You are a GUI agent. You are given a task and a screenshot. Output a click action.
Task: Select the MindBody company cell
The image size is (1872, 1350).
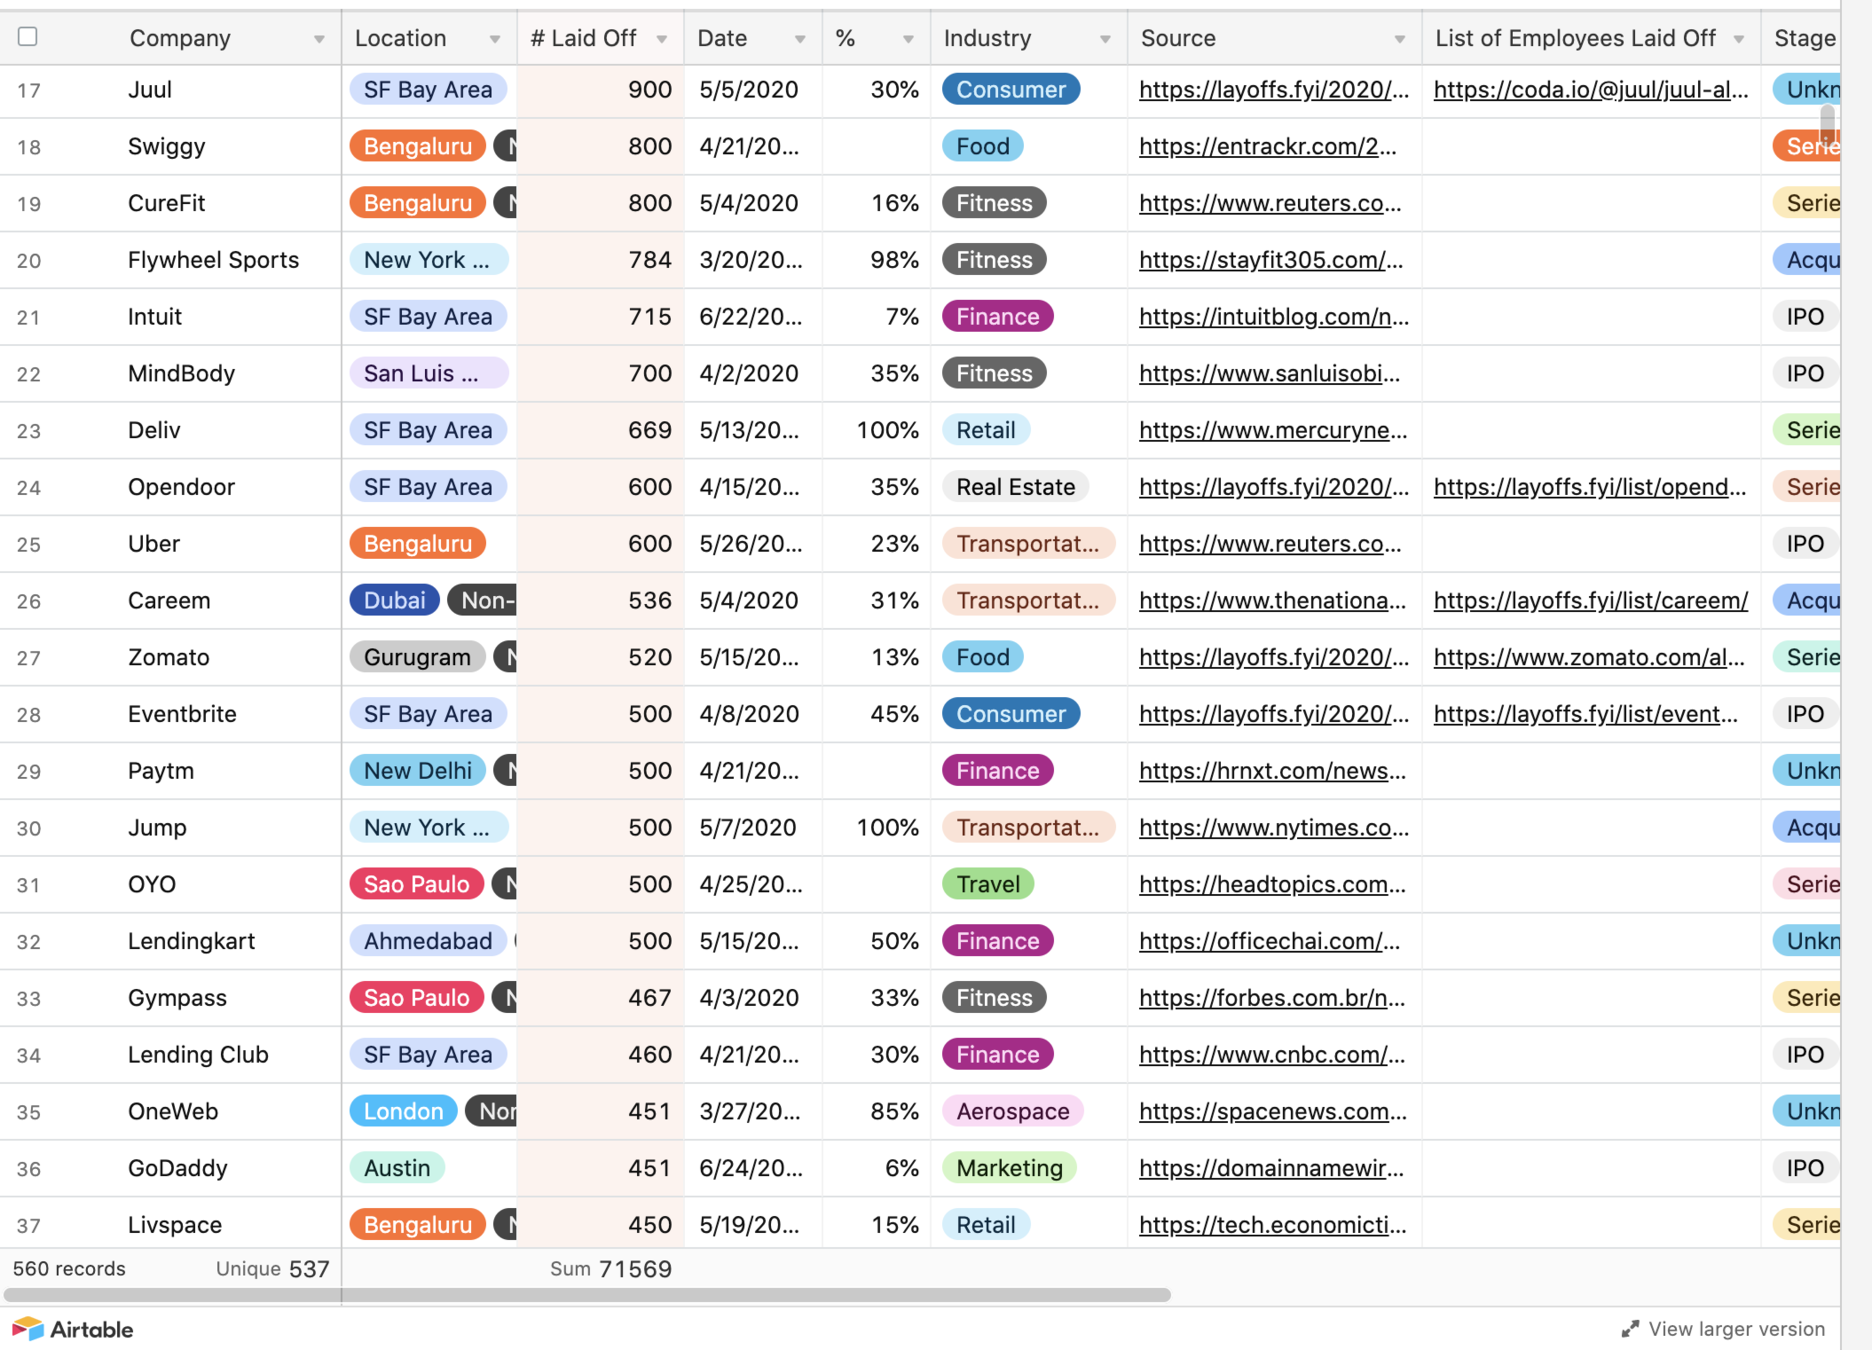click(181, 374)
